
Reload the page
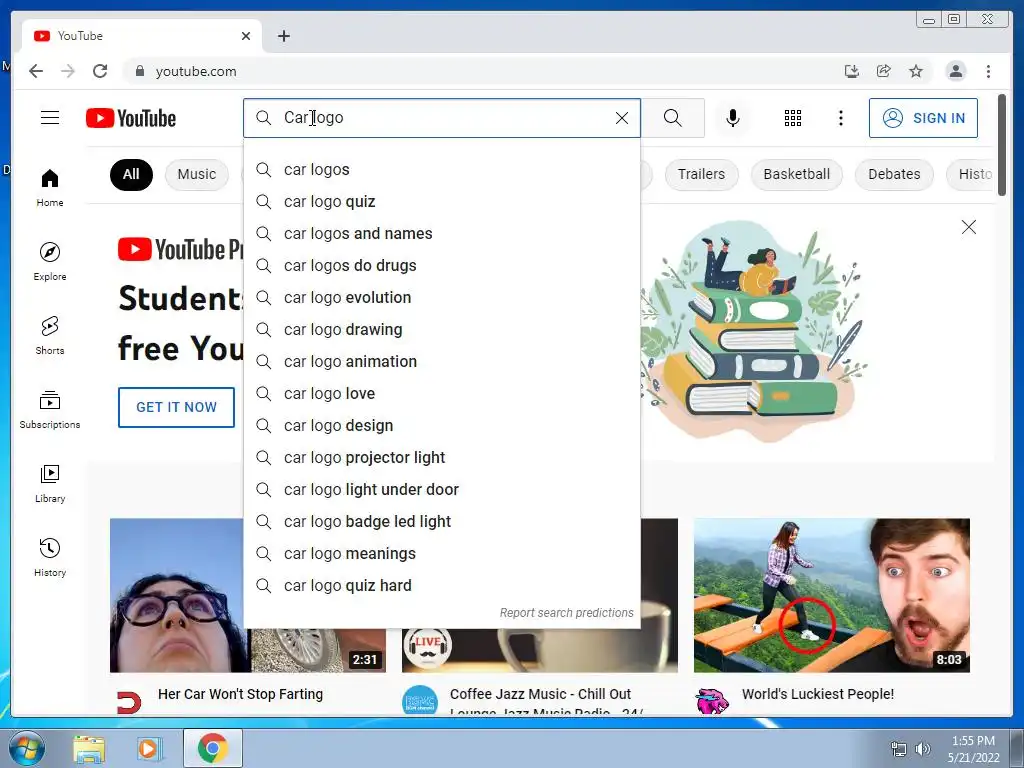pyautogui.click(x=100, y=71)
